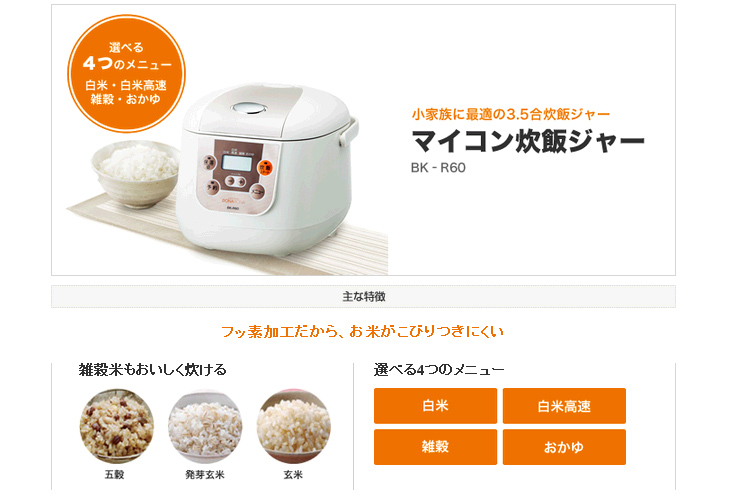Image resolution: width=730 pixels, height=497 pixels.
Task: Click the orange フッ素加工 headline text
Action: pyautogui.click(x=363, y=331)
